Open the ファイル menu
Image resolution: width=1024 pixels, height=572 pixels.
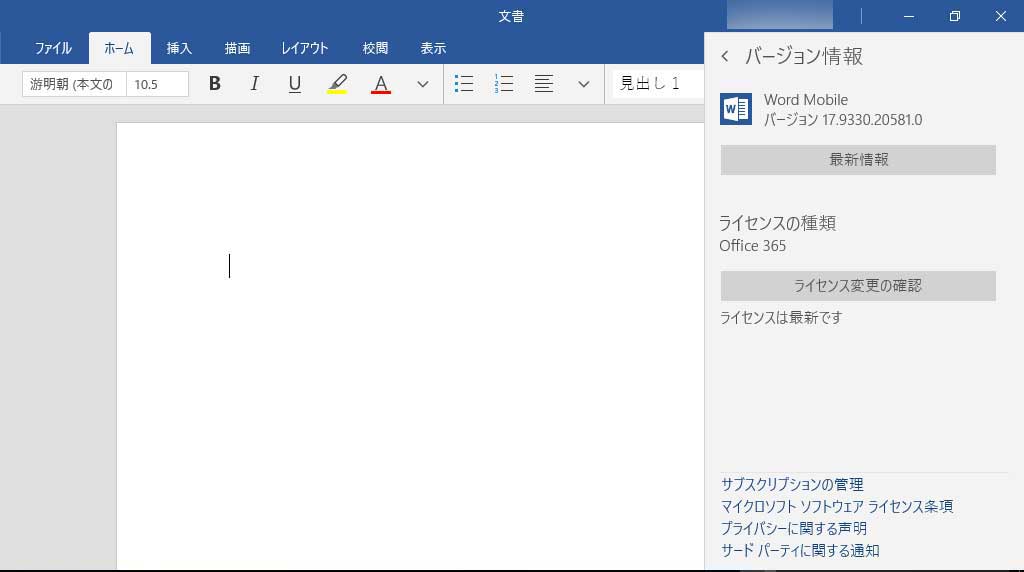click(x=53, y=48)
